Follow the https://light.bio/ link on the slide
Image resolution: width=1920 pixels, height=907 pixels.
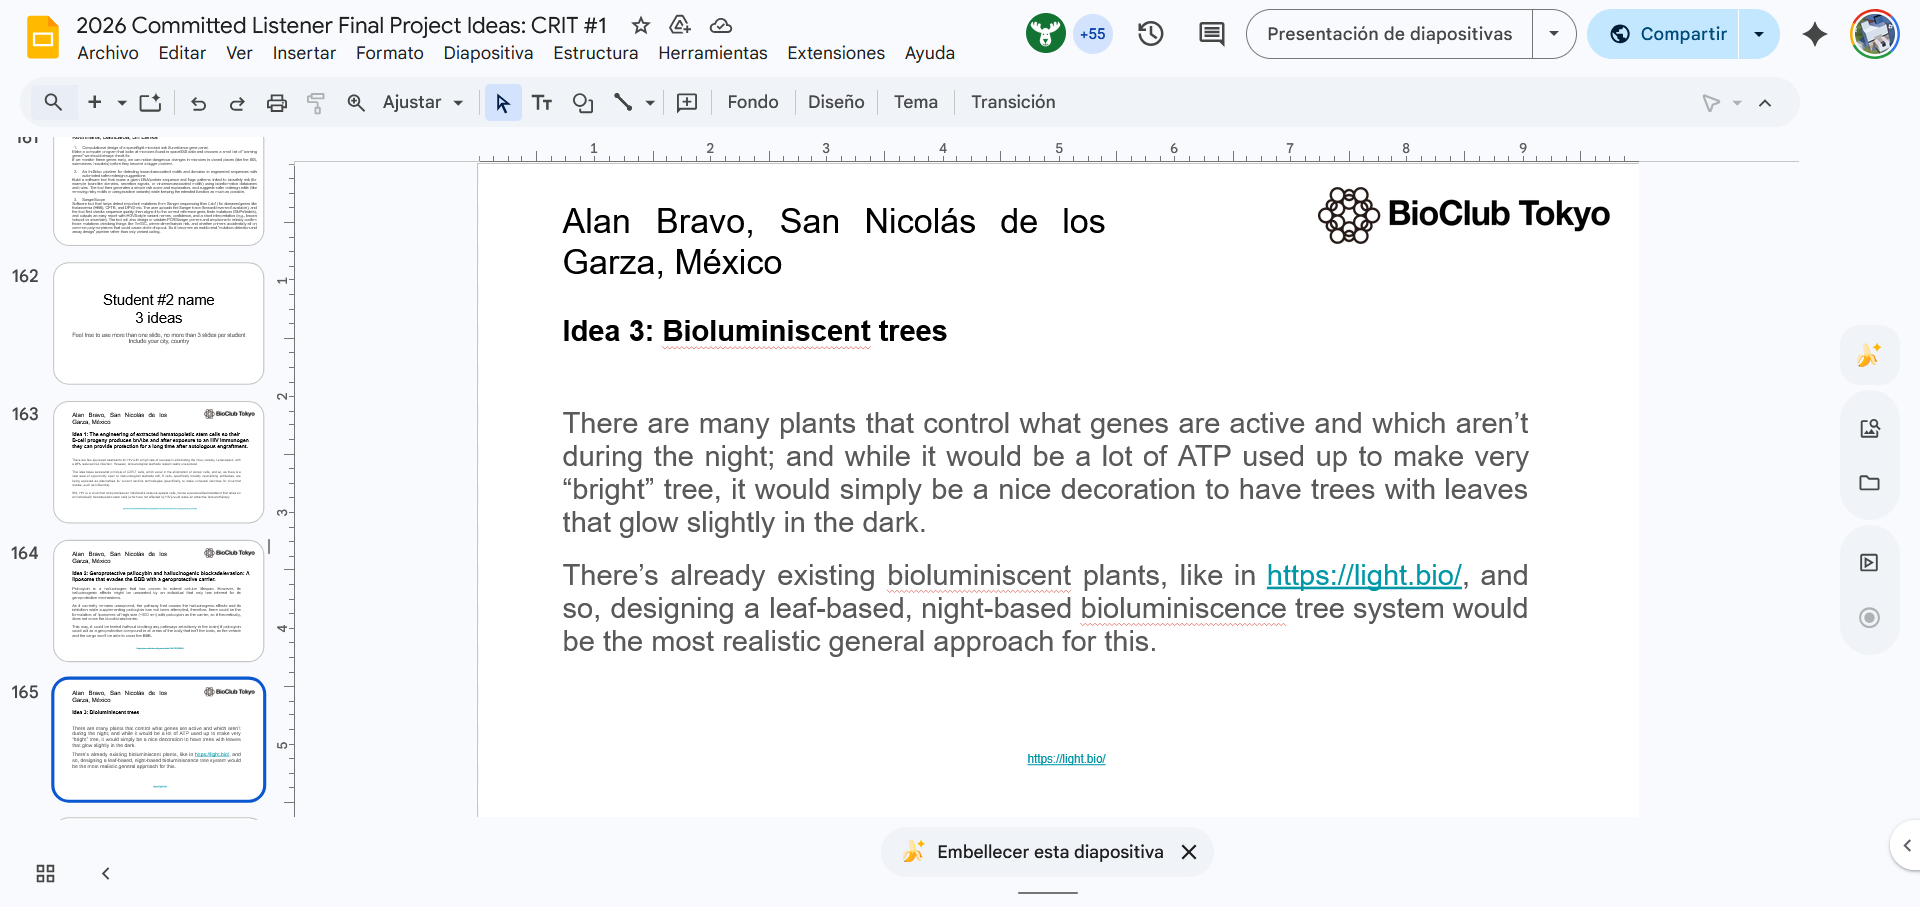point(1364,576)
